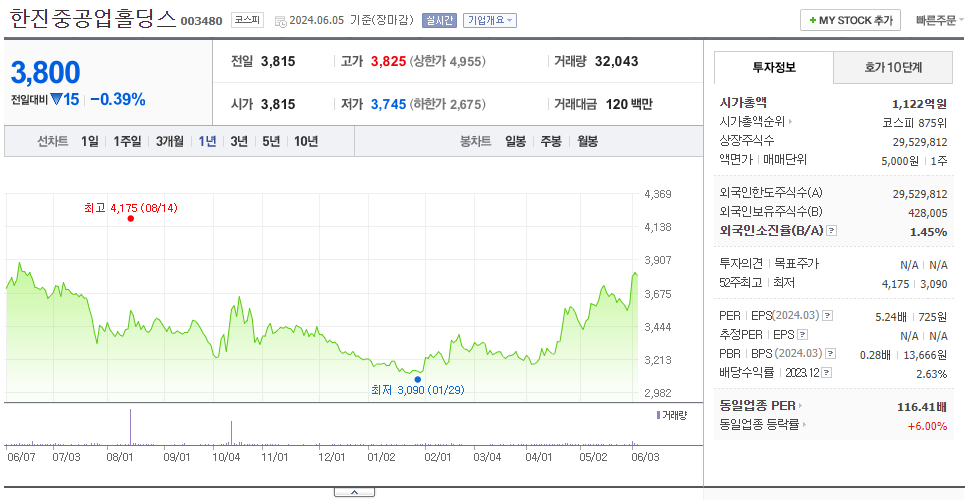Select the 1주일 line chart range
This screenshot has width=968, height=500.
(127, 141)
